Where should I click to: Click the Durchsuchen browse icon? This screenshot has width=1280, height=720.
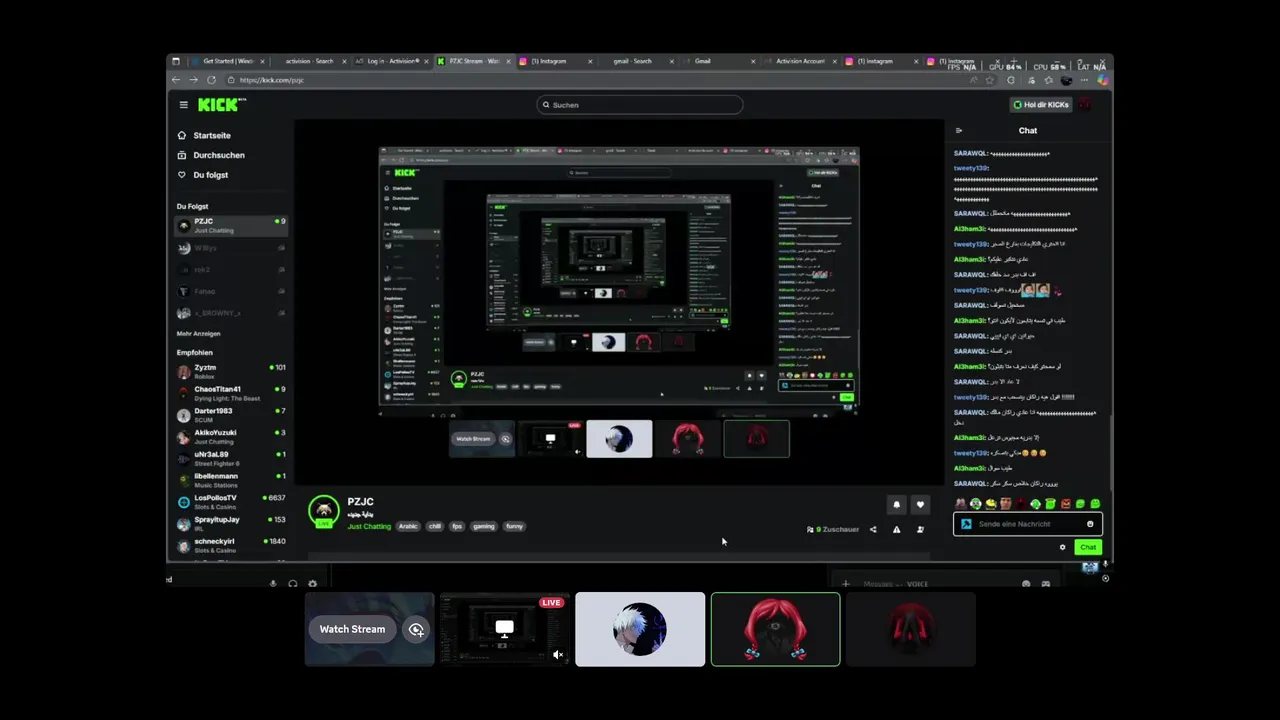coord(182,155)
